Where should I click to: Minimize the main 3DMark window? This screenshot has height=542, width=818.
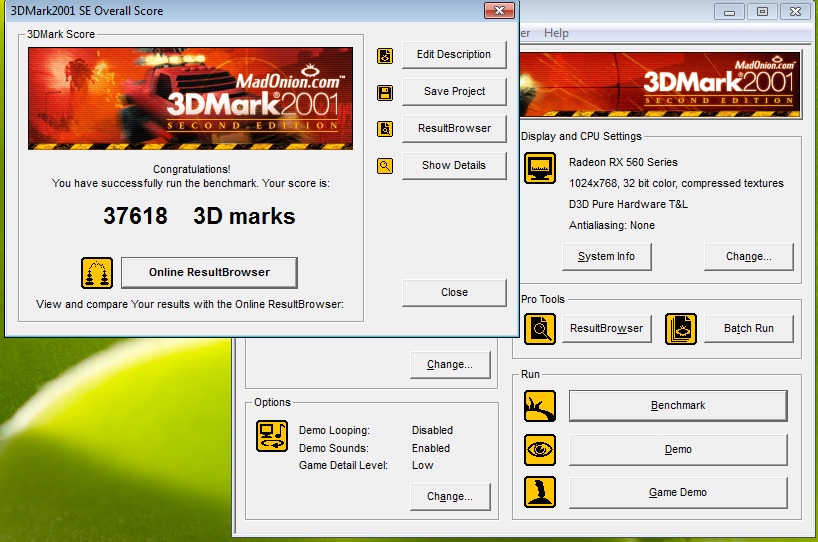coord(729,11)
